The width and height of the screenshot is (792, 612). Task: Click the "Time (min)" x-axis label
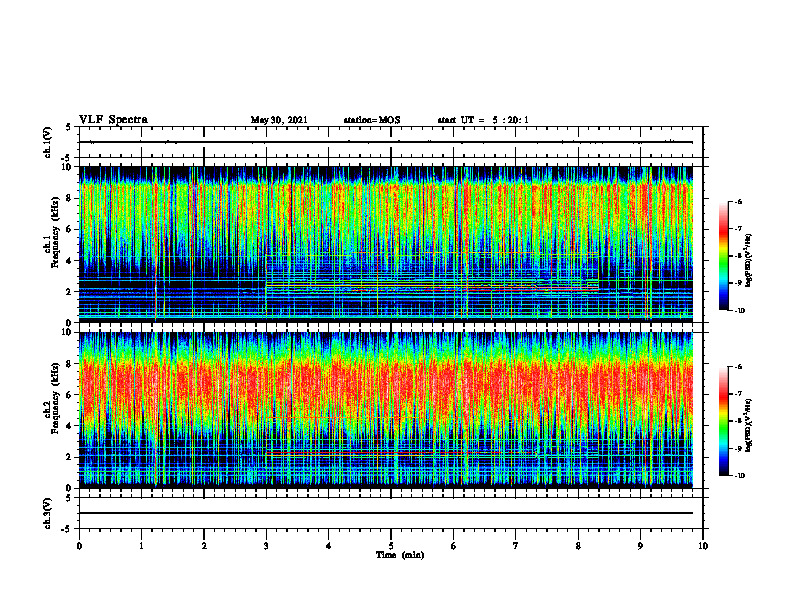(400, 555)
